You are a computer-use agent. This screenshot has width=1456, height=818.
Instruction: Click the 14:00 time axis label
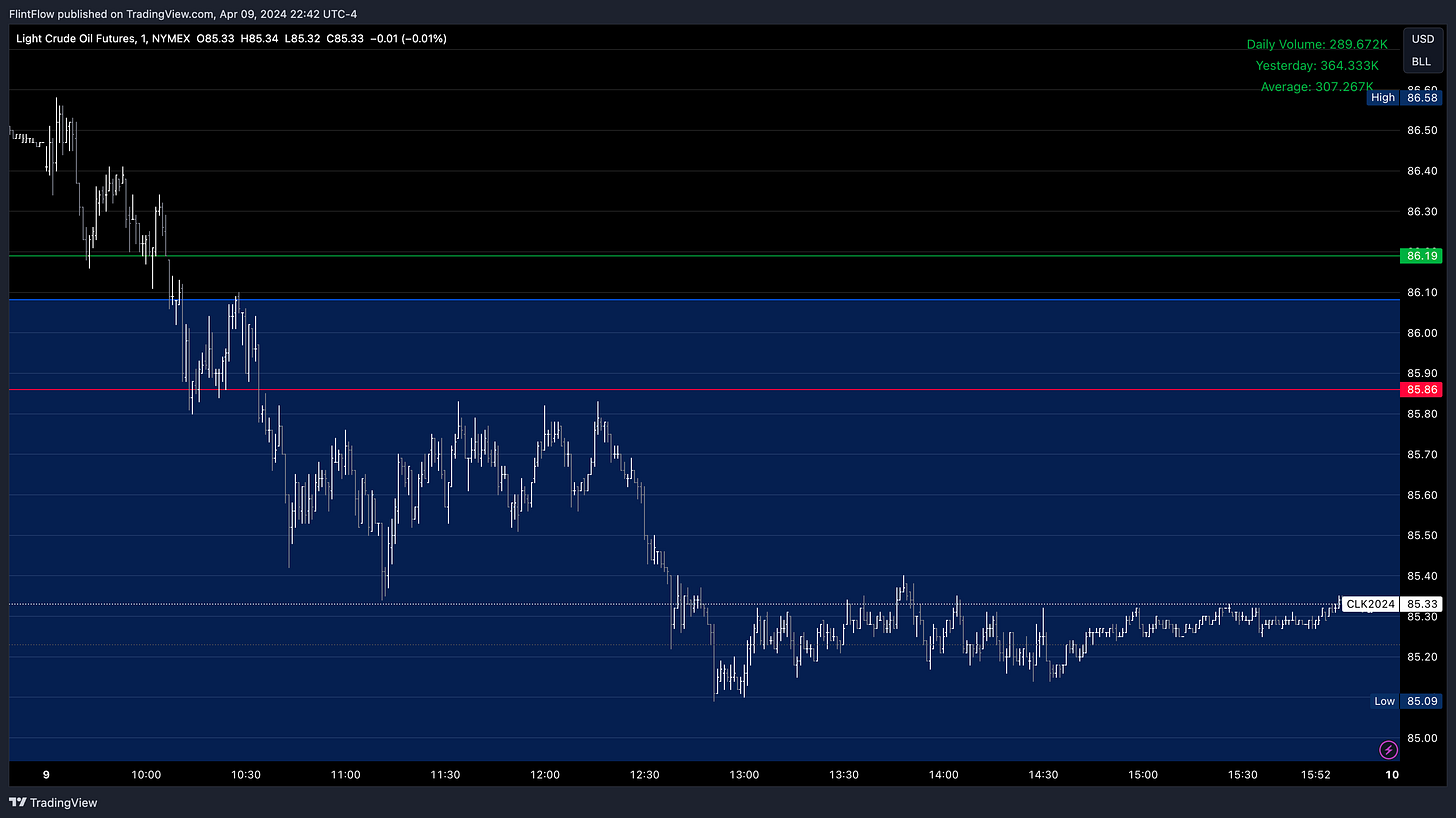click(944, 775)
